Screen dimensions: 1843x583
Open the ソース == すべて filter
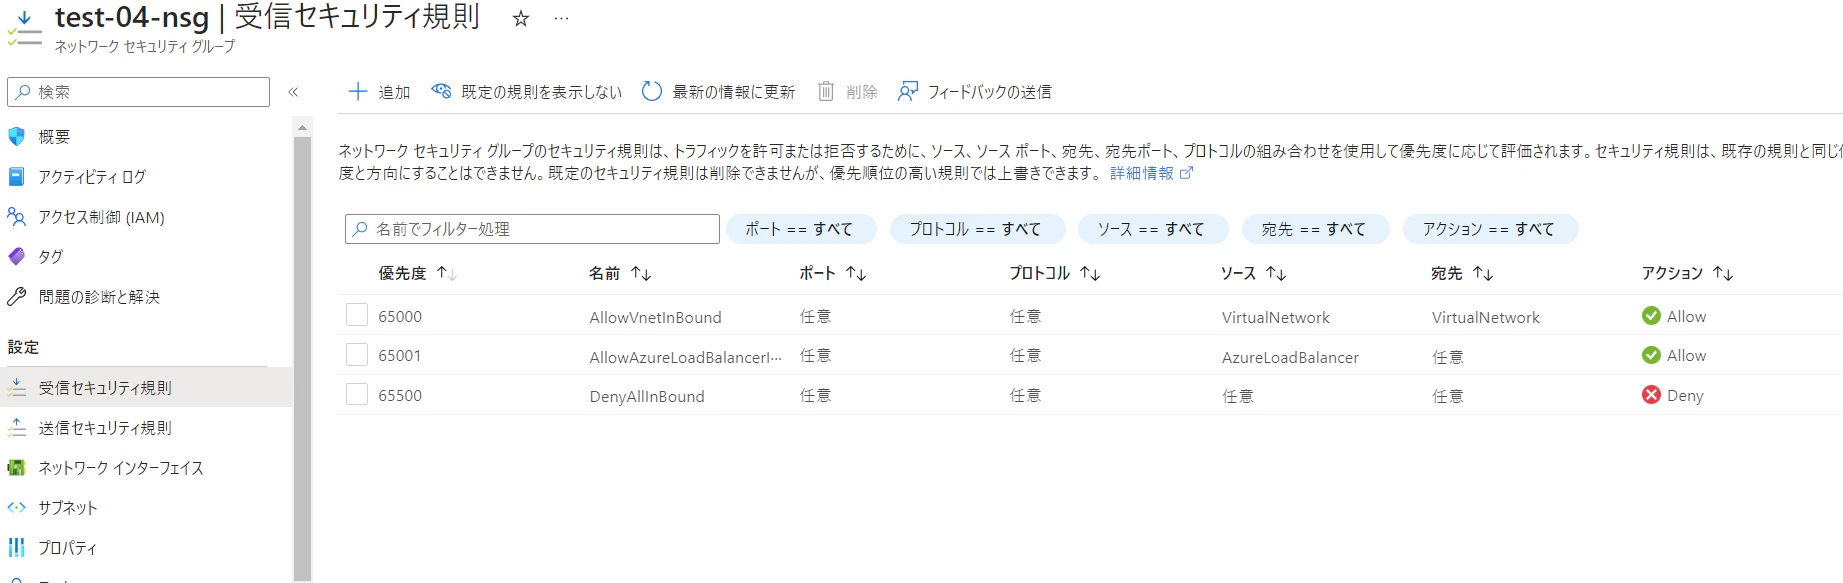coord(1153,229)
